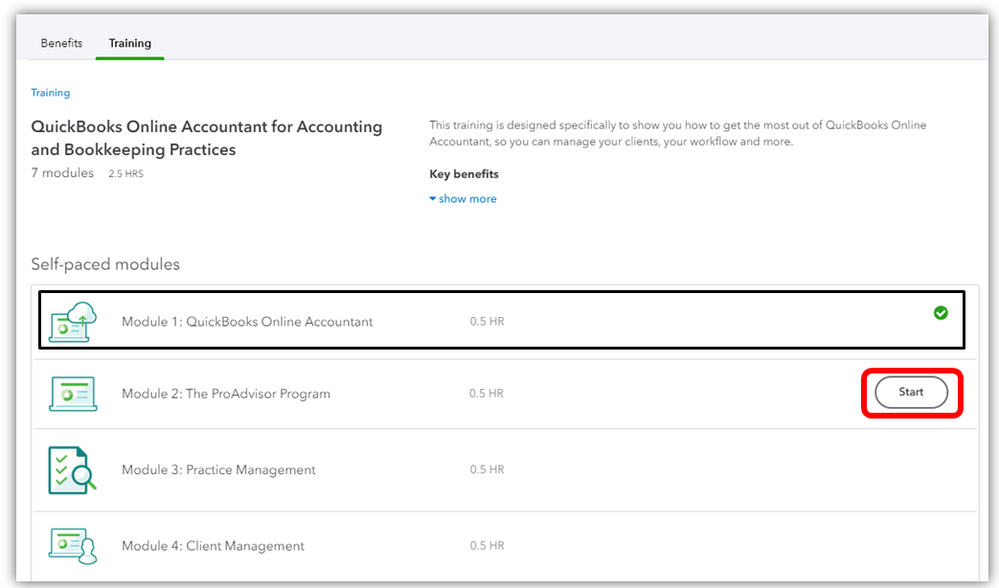Expand key benefits with show more
Viewport: 999px width, 588px height.
(x=463, y=199)
